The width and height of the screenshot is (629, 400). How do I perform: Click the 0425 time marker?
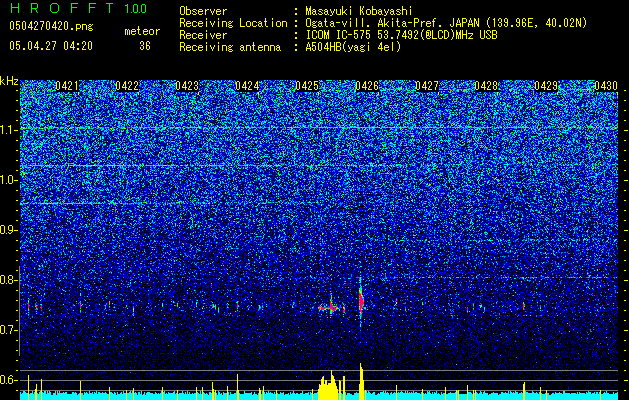(x=307, y=86)
